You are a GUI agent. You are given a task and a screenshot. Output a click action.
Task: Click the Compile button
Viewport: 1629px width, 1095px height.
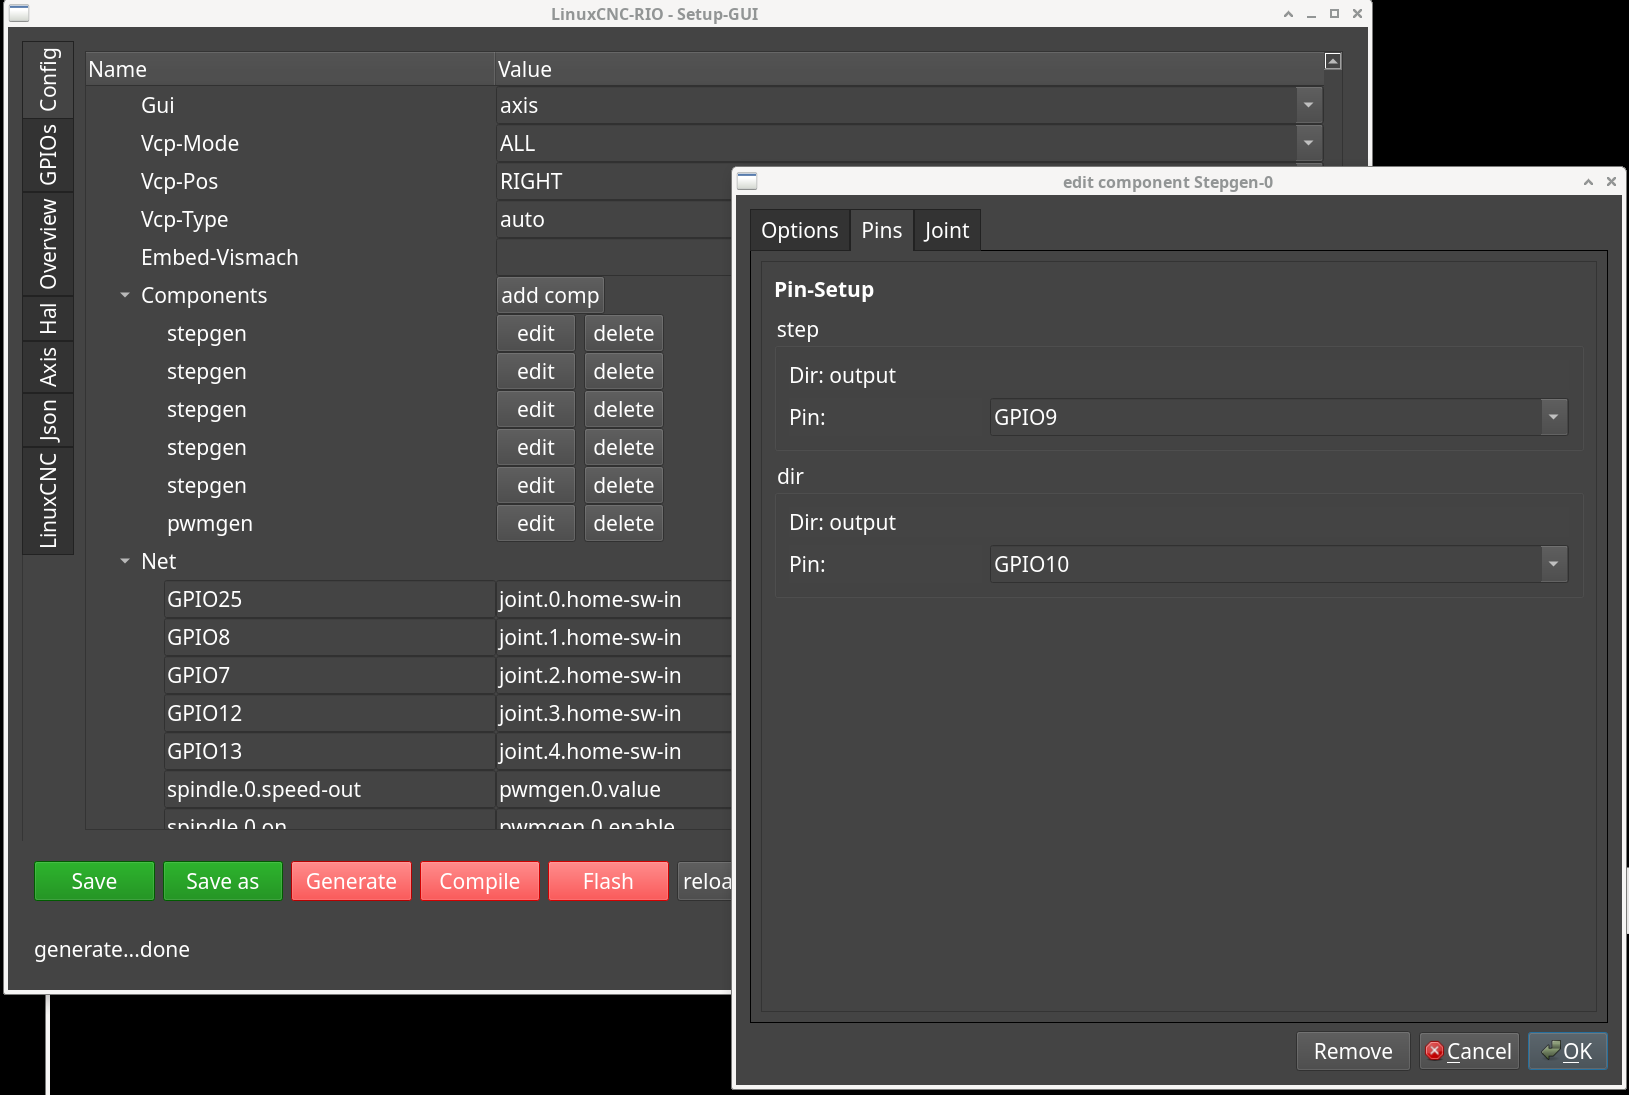point(479,881)
